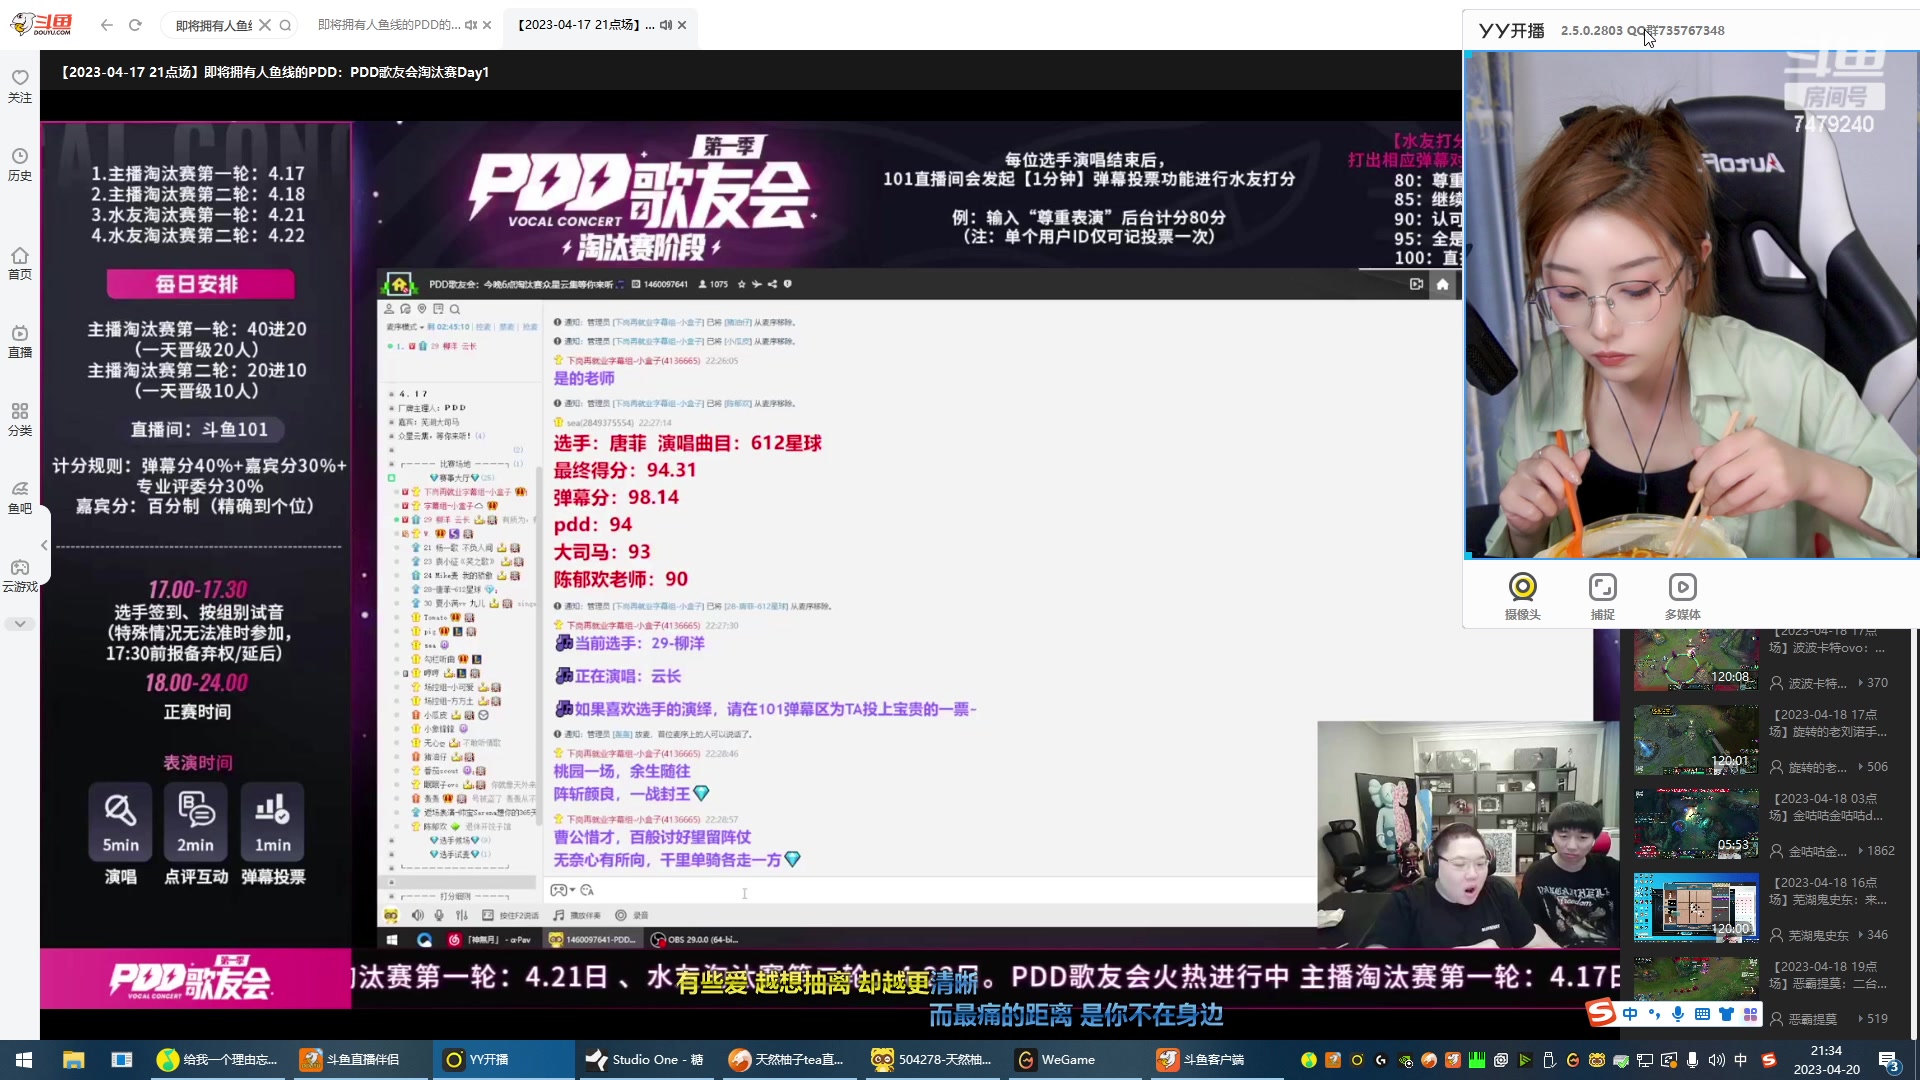Image resolution: width=1920 pixels, height=1080 pixels.
Task: Go to 首页 home in the sidebar
Action: (20, 263)
